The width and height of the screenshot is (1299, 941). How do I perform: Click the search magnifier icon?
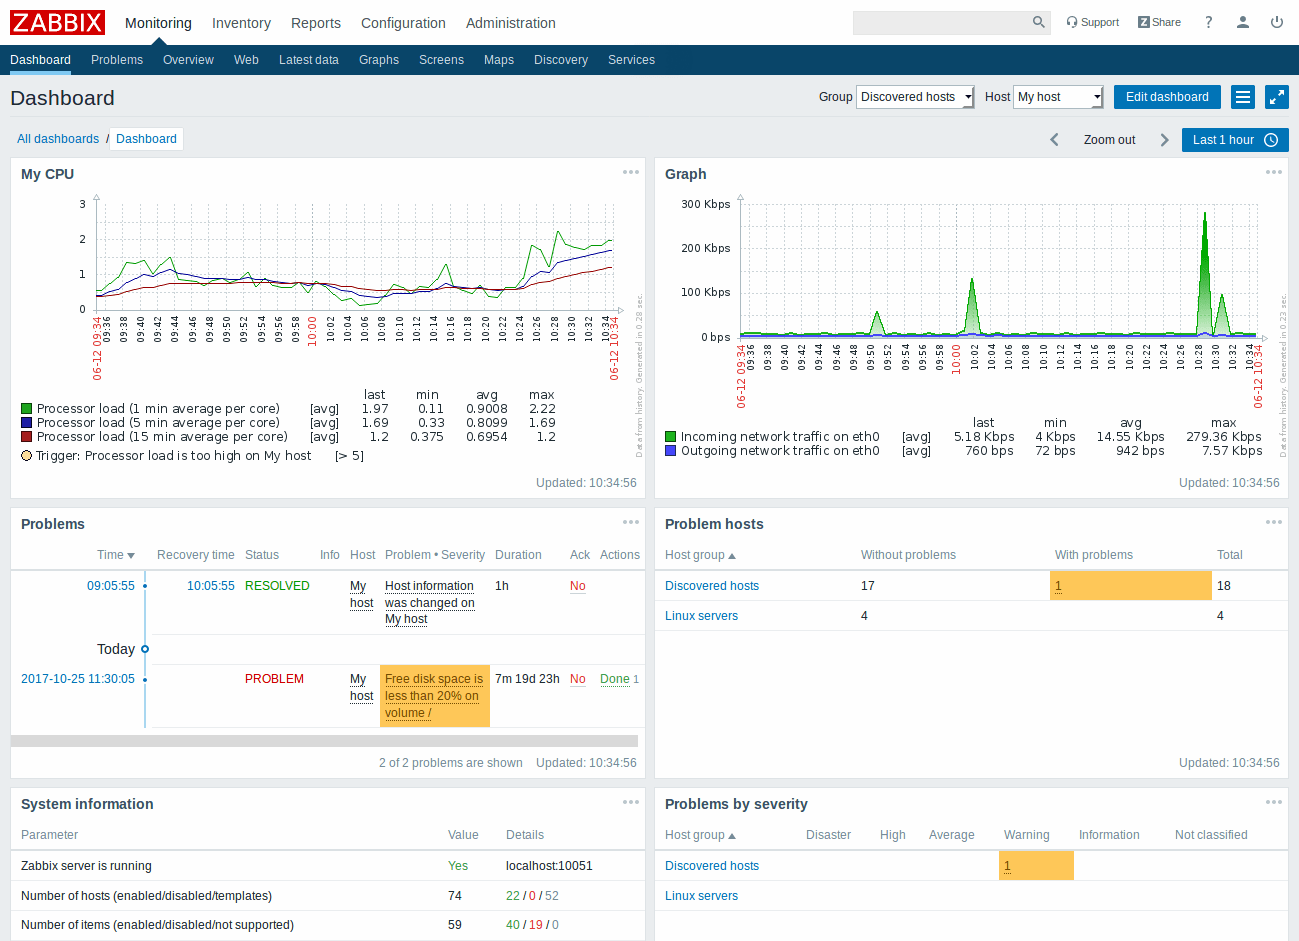[x=1038, y=22]
